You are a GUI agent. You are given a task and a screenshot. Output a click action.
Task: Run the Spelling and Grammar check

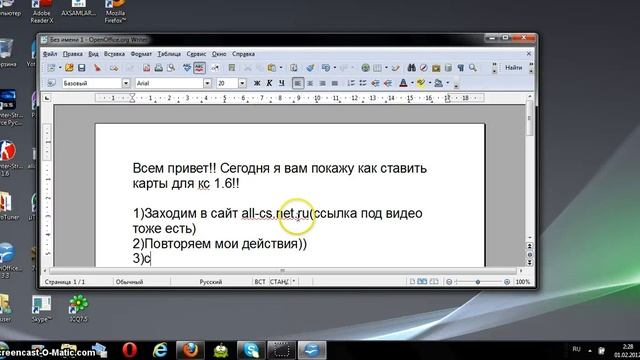(187, 68)
